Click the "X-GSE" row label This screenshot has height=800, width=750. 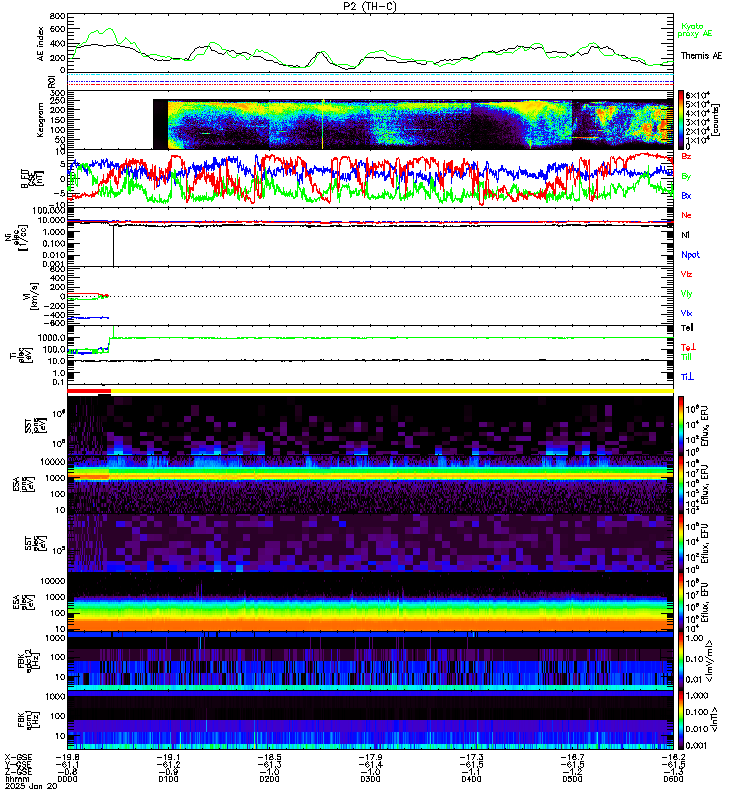point(18,758)
